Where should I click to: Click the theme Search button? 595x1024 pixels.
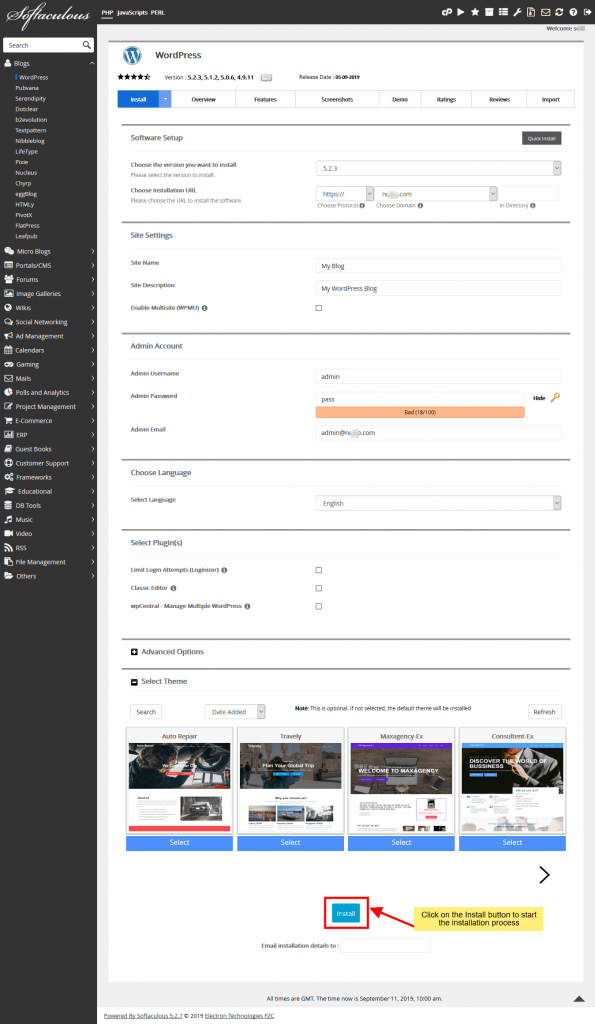(x=146, y=712)
